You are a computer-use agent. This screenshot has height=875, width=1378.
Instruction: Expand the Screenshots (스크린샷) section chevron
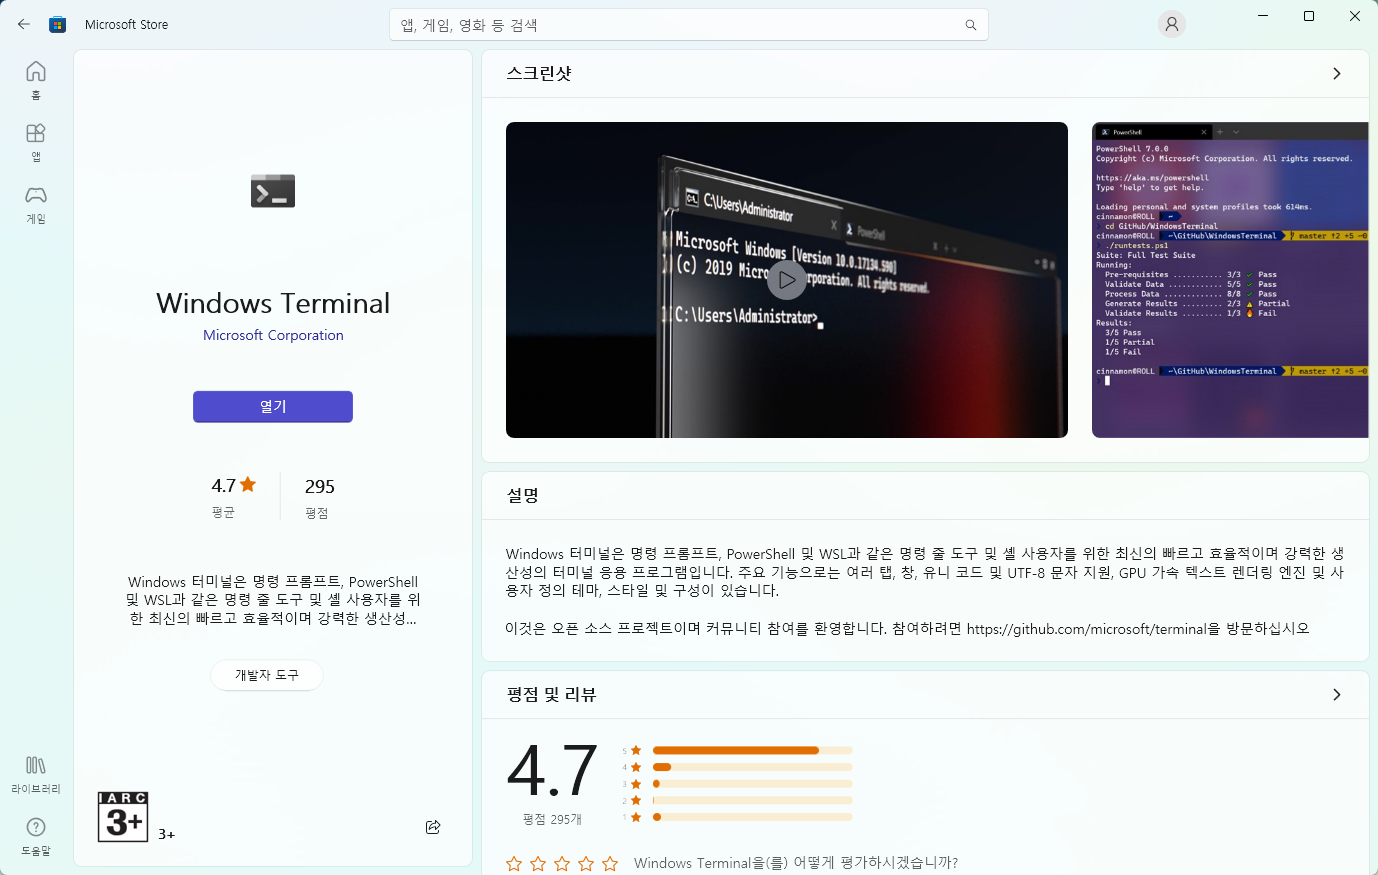[1337, 73]
